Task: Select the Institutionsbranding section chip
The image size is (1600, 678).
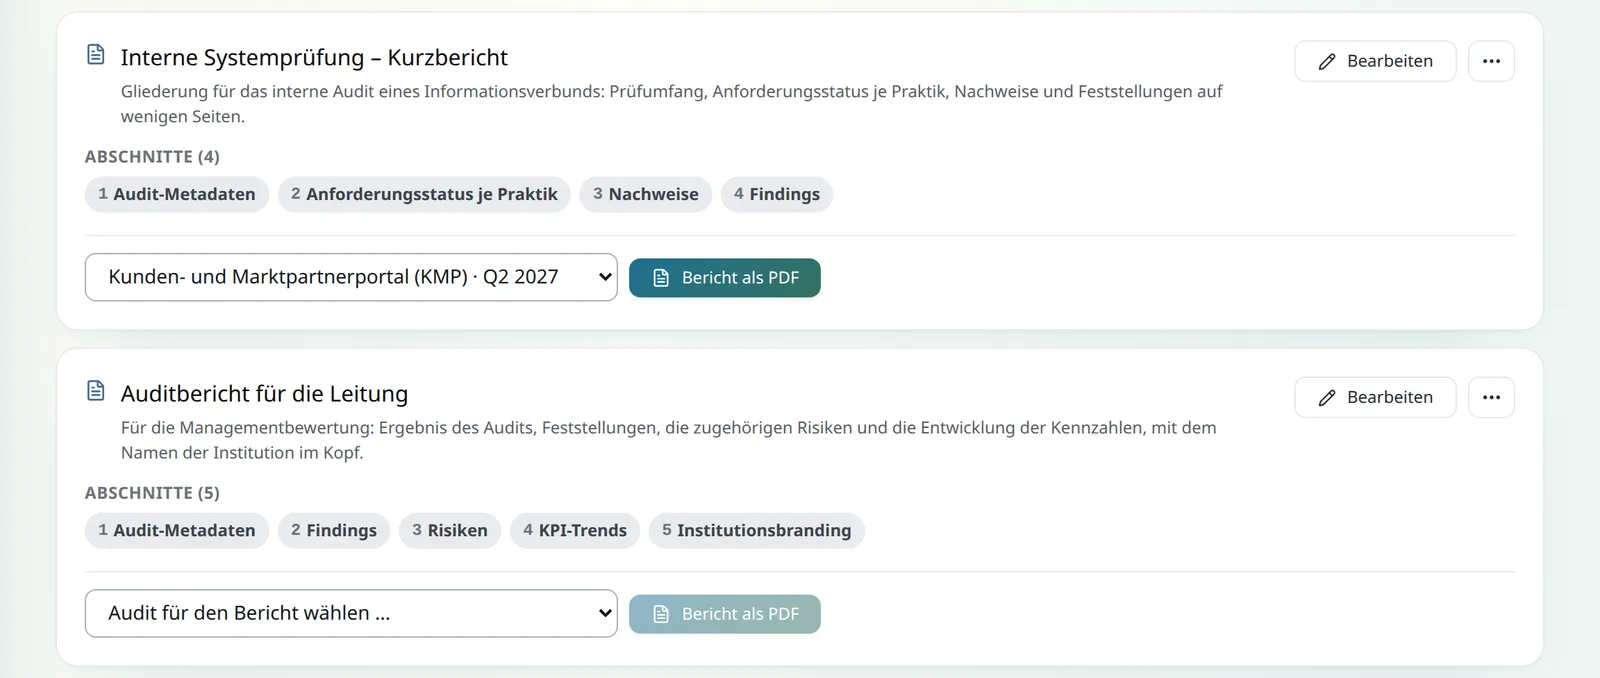Action: [757, 530]
